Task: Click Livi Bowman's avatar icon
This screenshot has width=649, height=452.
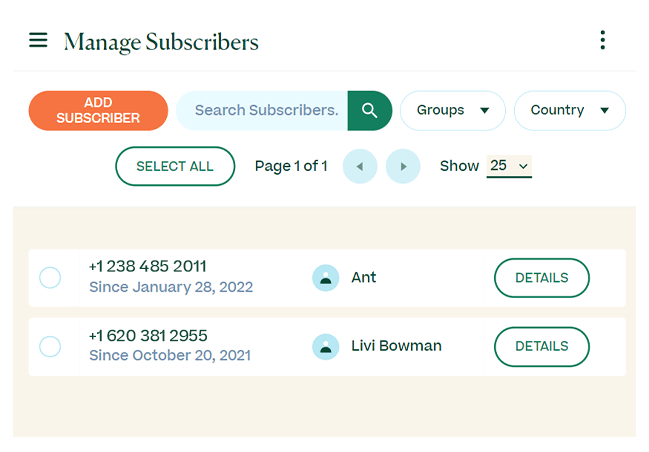Action: click(326, 347)
